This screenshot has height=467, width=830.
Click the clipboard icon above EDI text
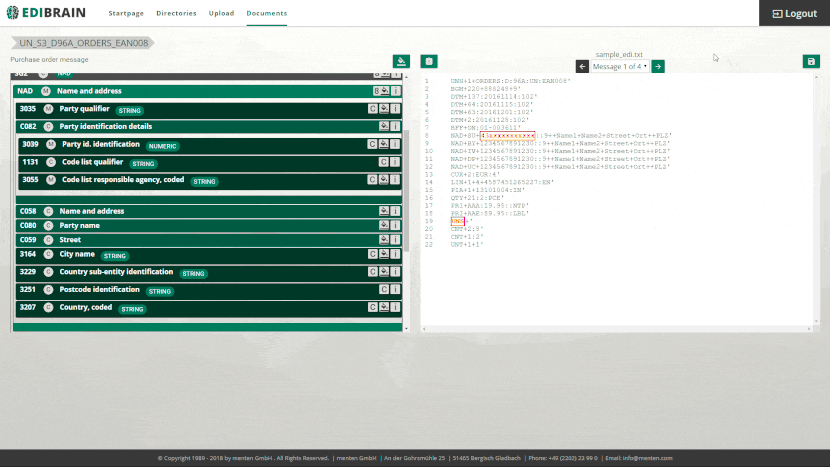tap(428, 61)
